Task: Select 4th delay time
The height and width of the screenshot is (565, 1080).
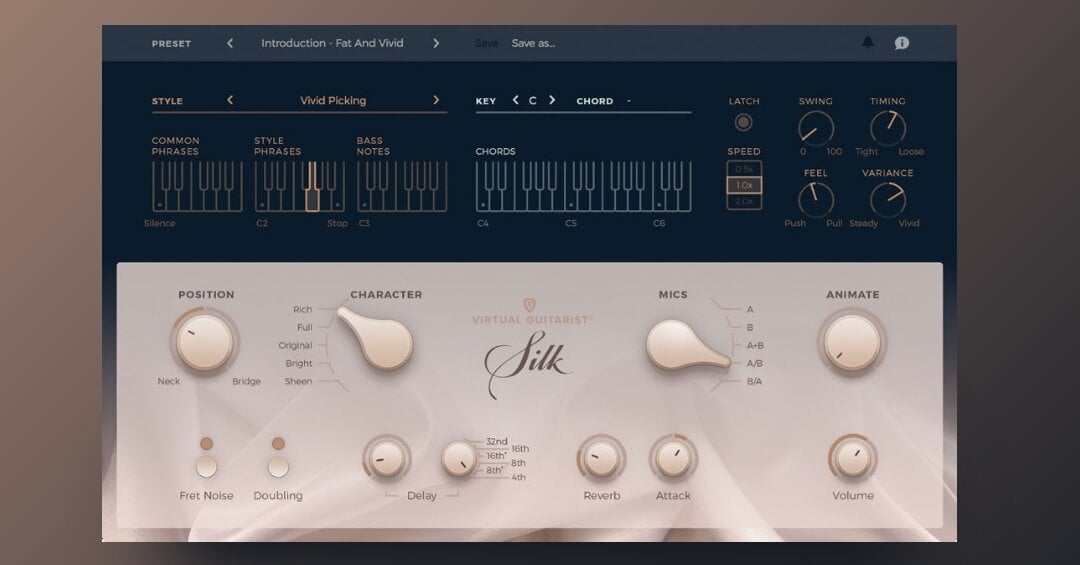Action: [519, 477]
